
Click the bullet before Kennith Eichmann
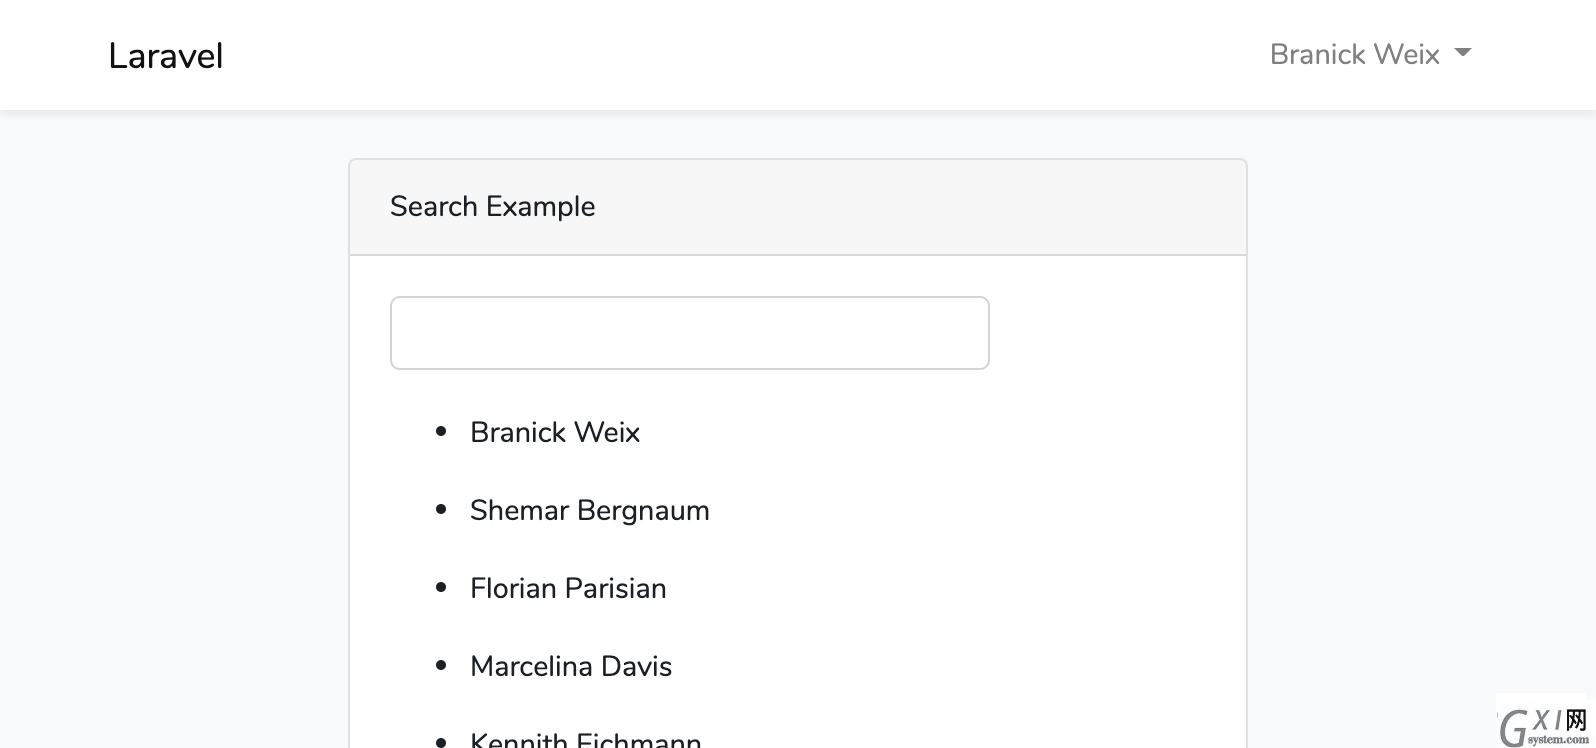441,742
